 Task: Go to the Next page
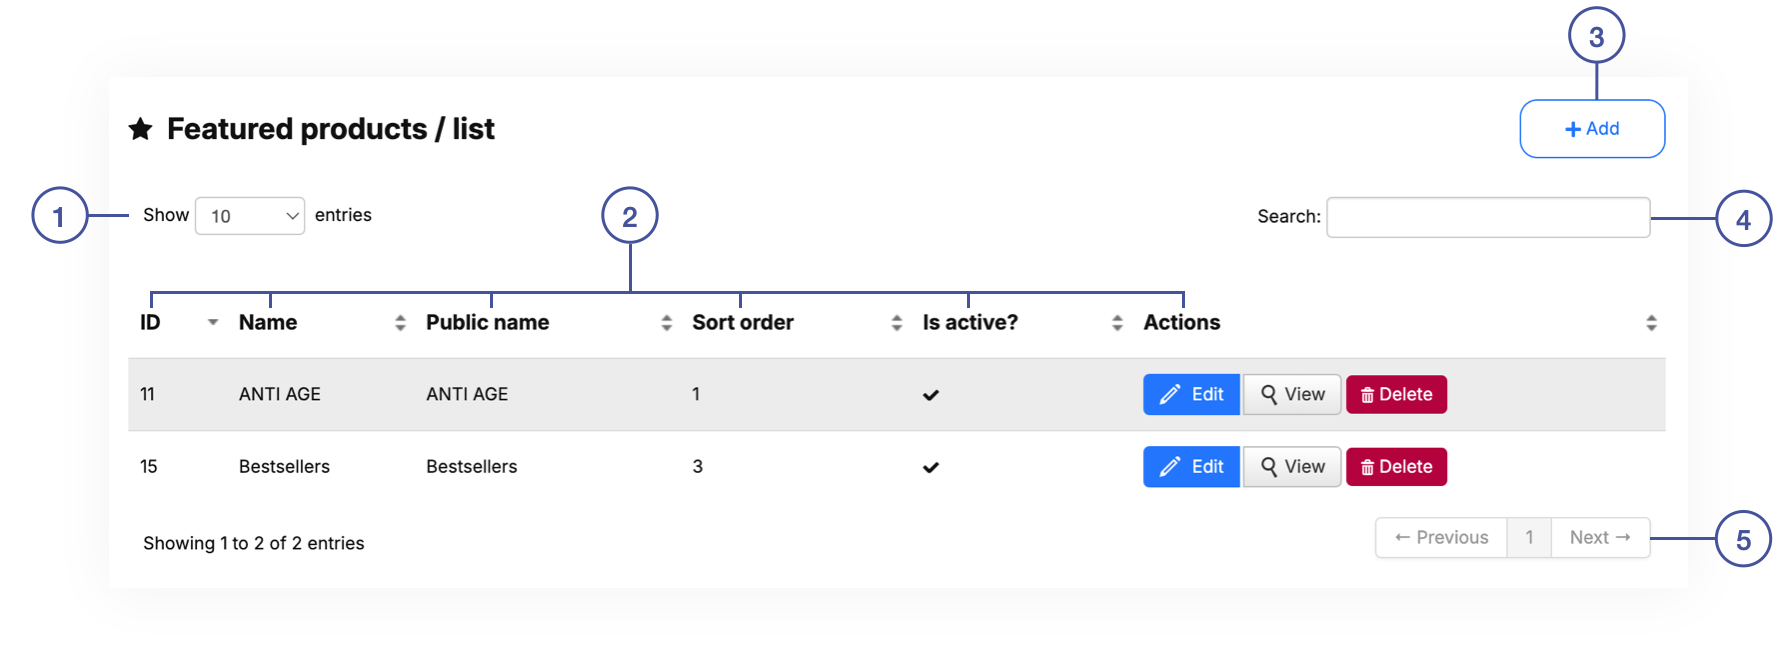[1600, 538]
